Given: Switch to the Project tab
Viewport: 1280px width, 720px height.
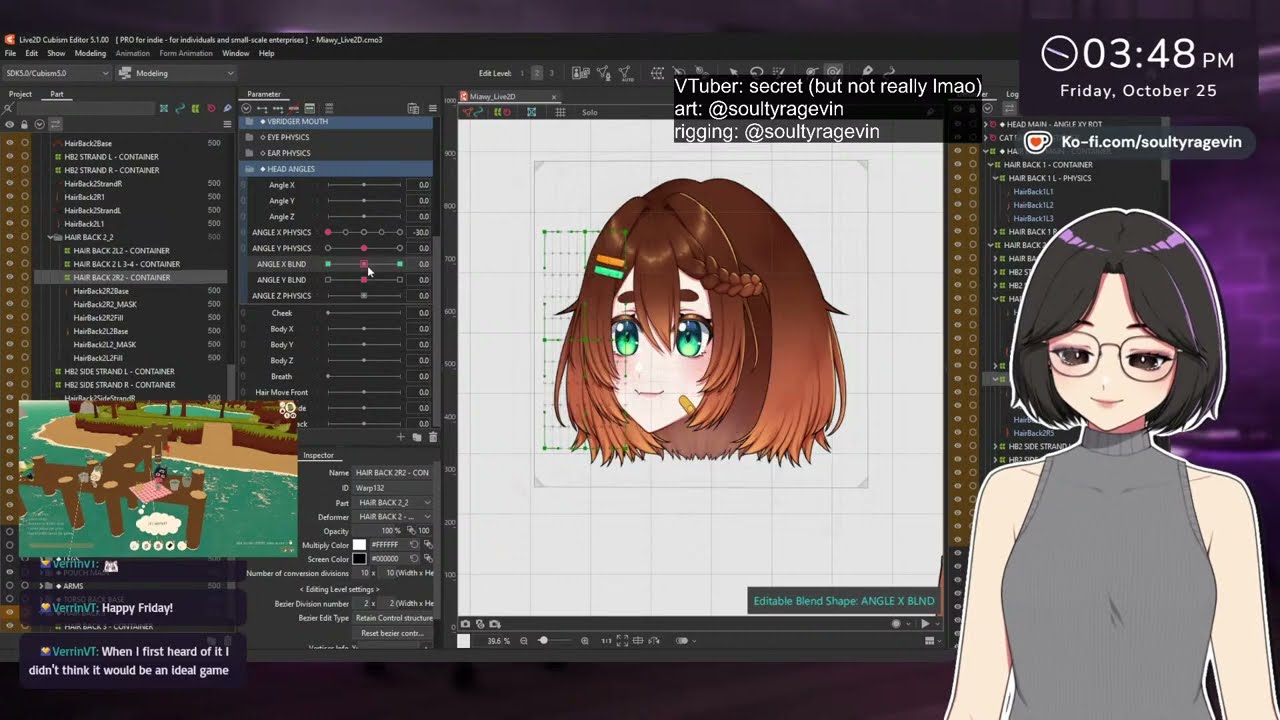Looking at the screenshot, I should tap(20, 94).
